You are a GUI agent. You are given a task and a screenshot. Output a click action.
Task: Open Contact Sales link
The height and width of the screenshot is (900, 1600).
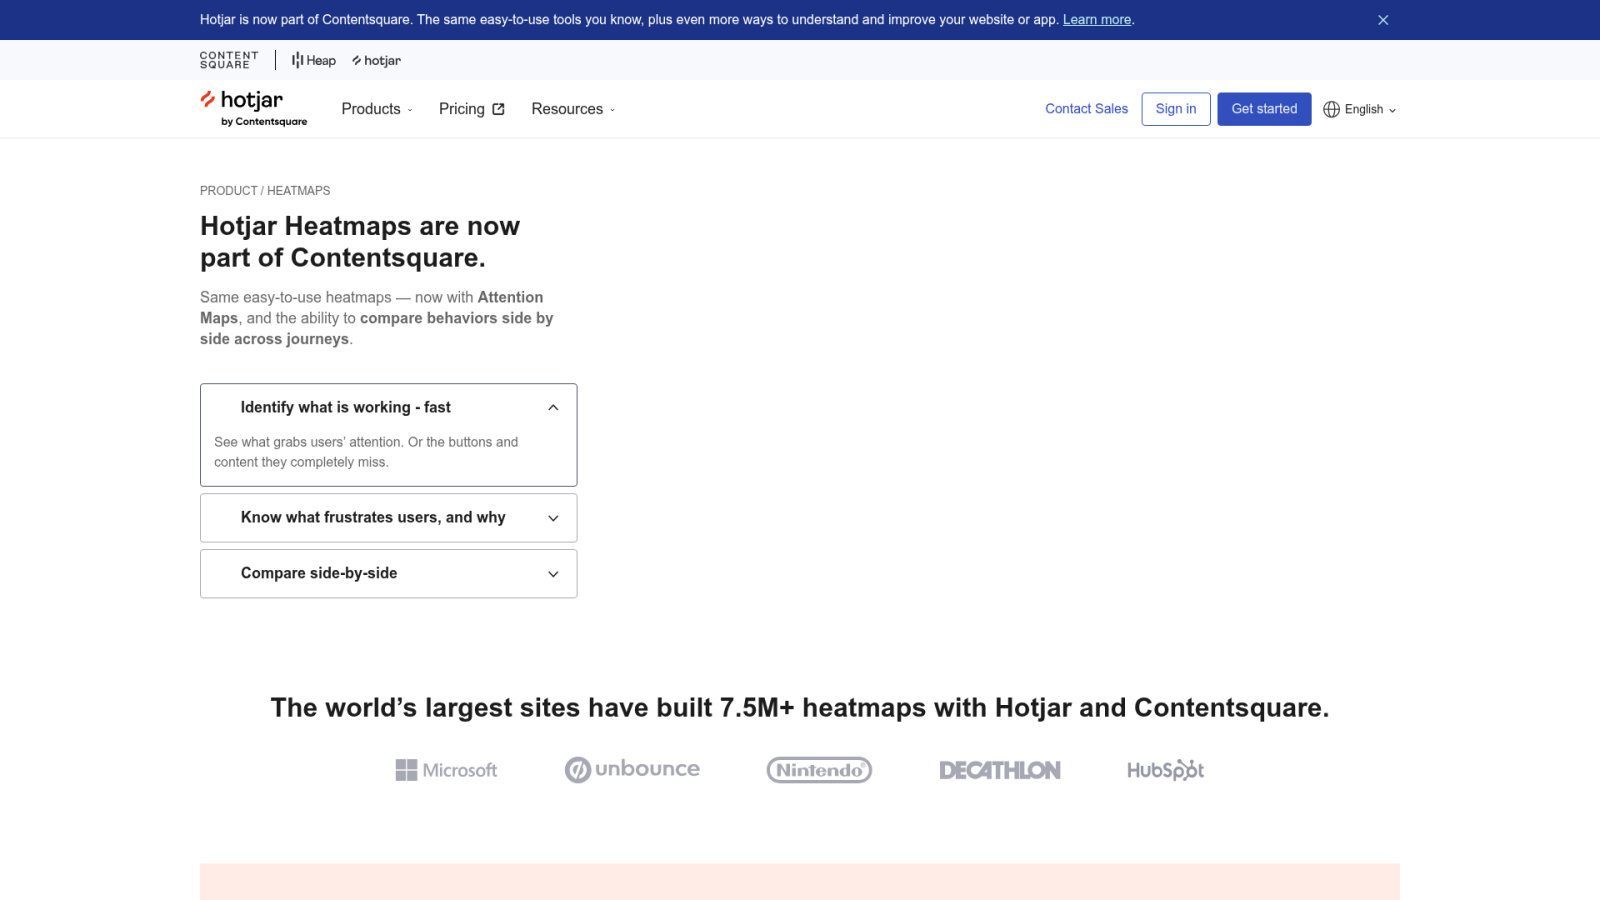point(1086,109)
